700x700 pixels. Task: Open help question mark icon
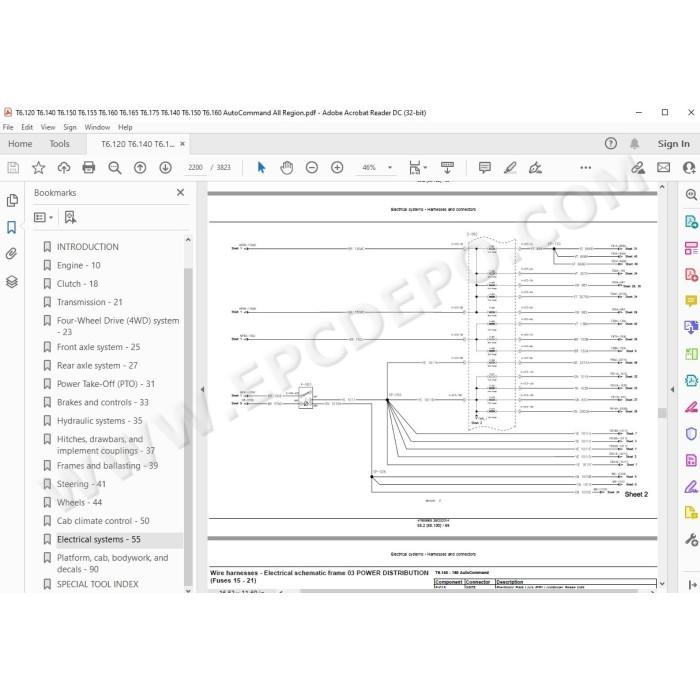611,143
